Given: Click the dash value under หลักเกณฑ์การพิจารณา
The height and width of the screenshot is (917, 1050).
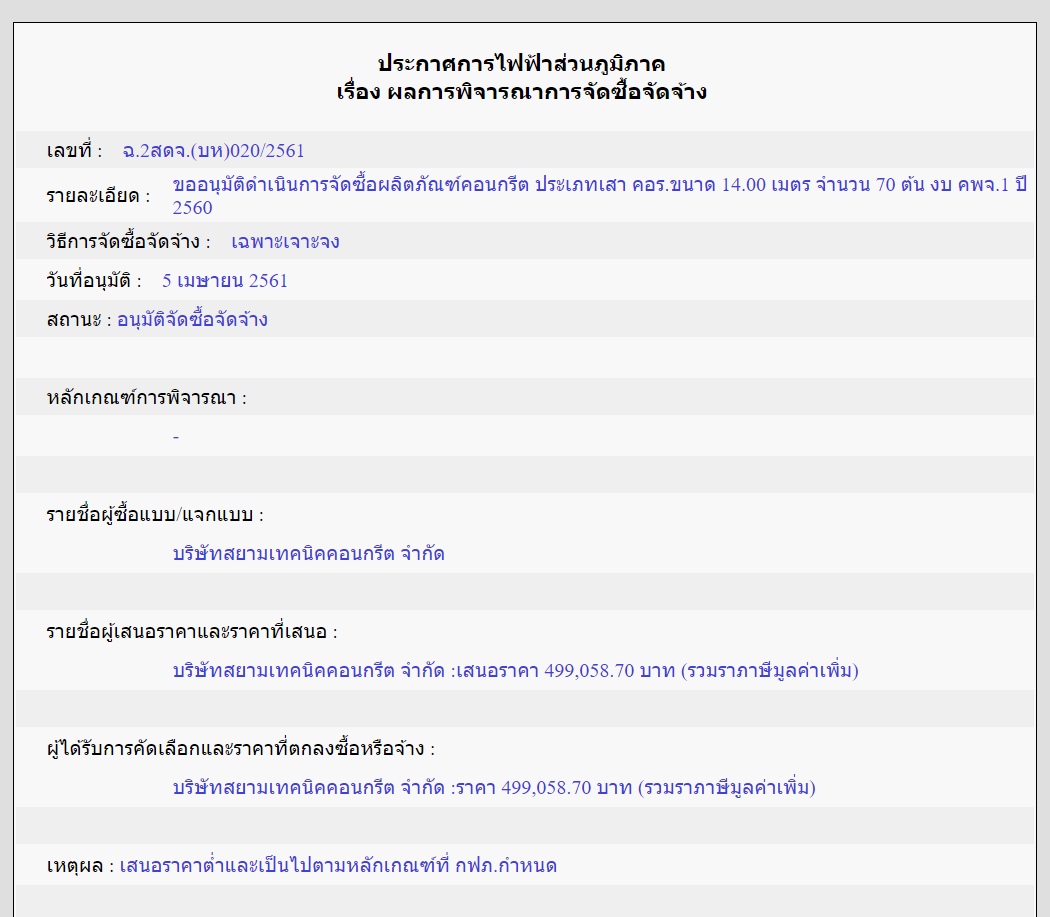Looking at the screenshot, I should tap(175, 437).
